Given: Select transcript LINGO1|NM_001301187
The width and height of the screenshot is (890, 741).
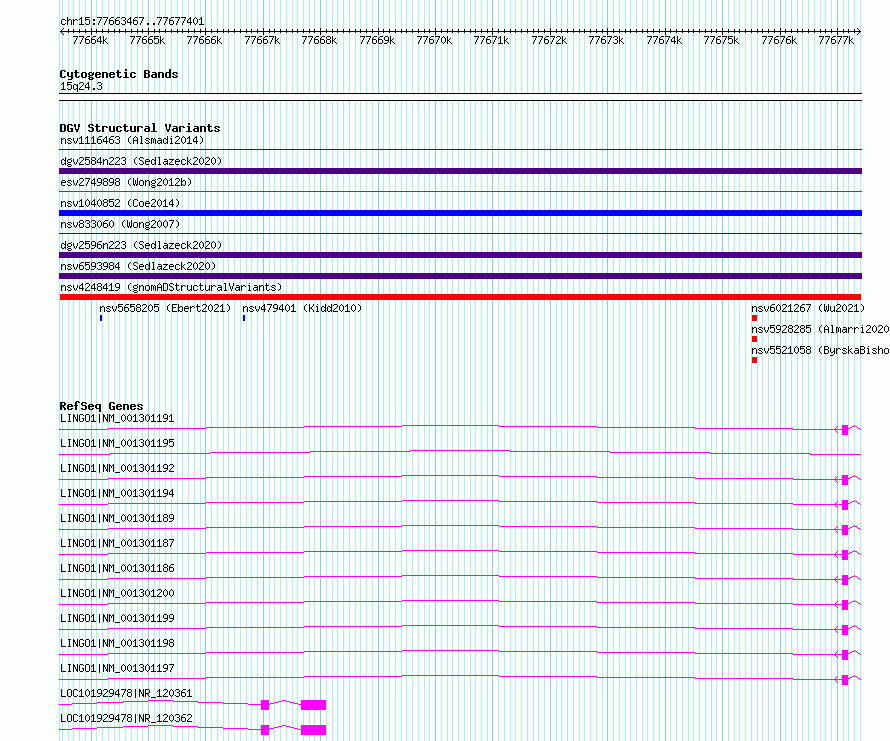Looking at the screenshot, I should (x=117, y=543).
